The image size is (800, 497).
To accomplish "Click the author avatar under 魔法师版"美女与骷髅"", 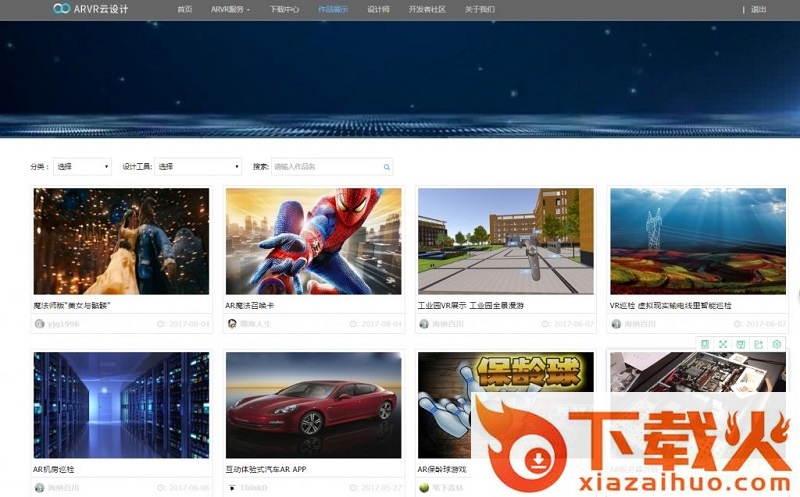I will [39, 324].
